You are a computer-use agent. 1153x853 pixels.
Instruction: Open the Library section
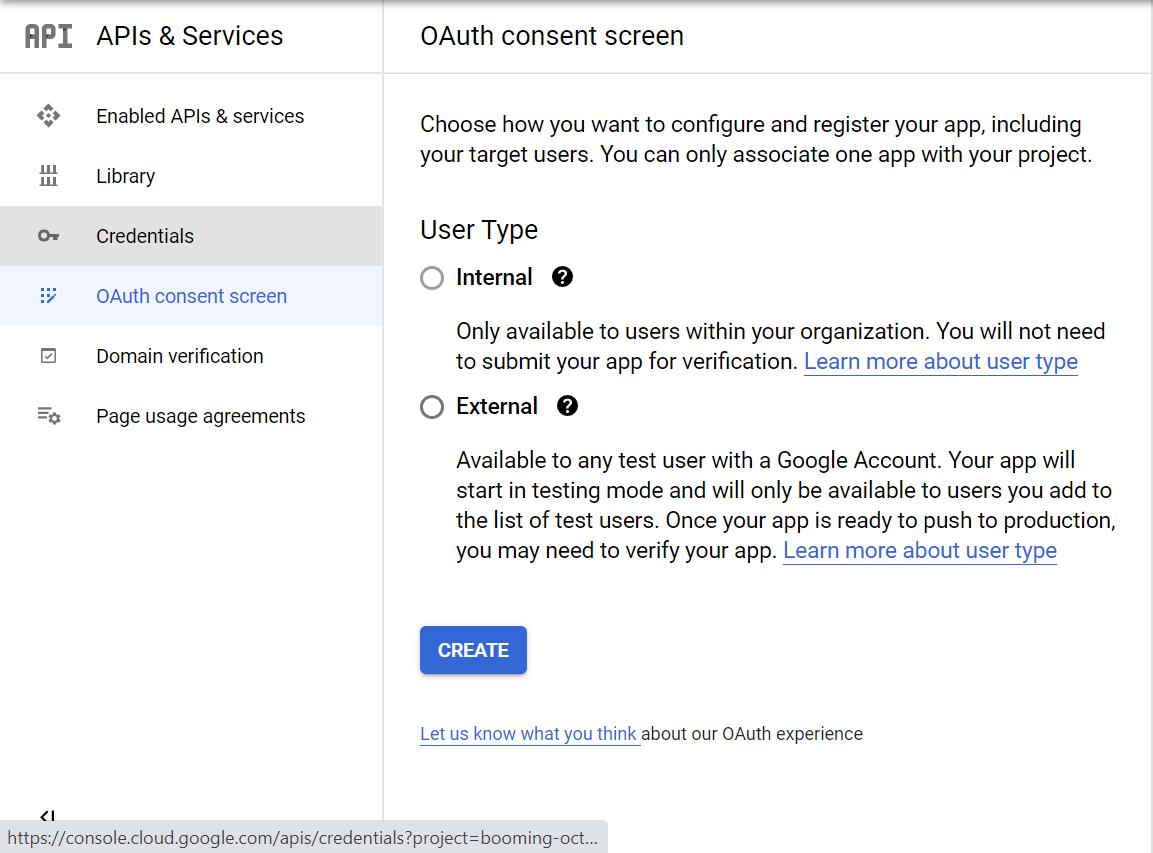125,176
